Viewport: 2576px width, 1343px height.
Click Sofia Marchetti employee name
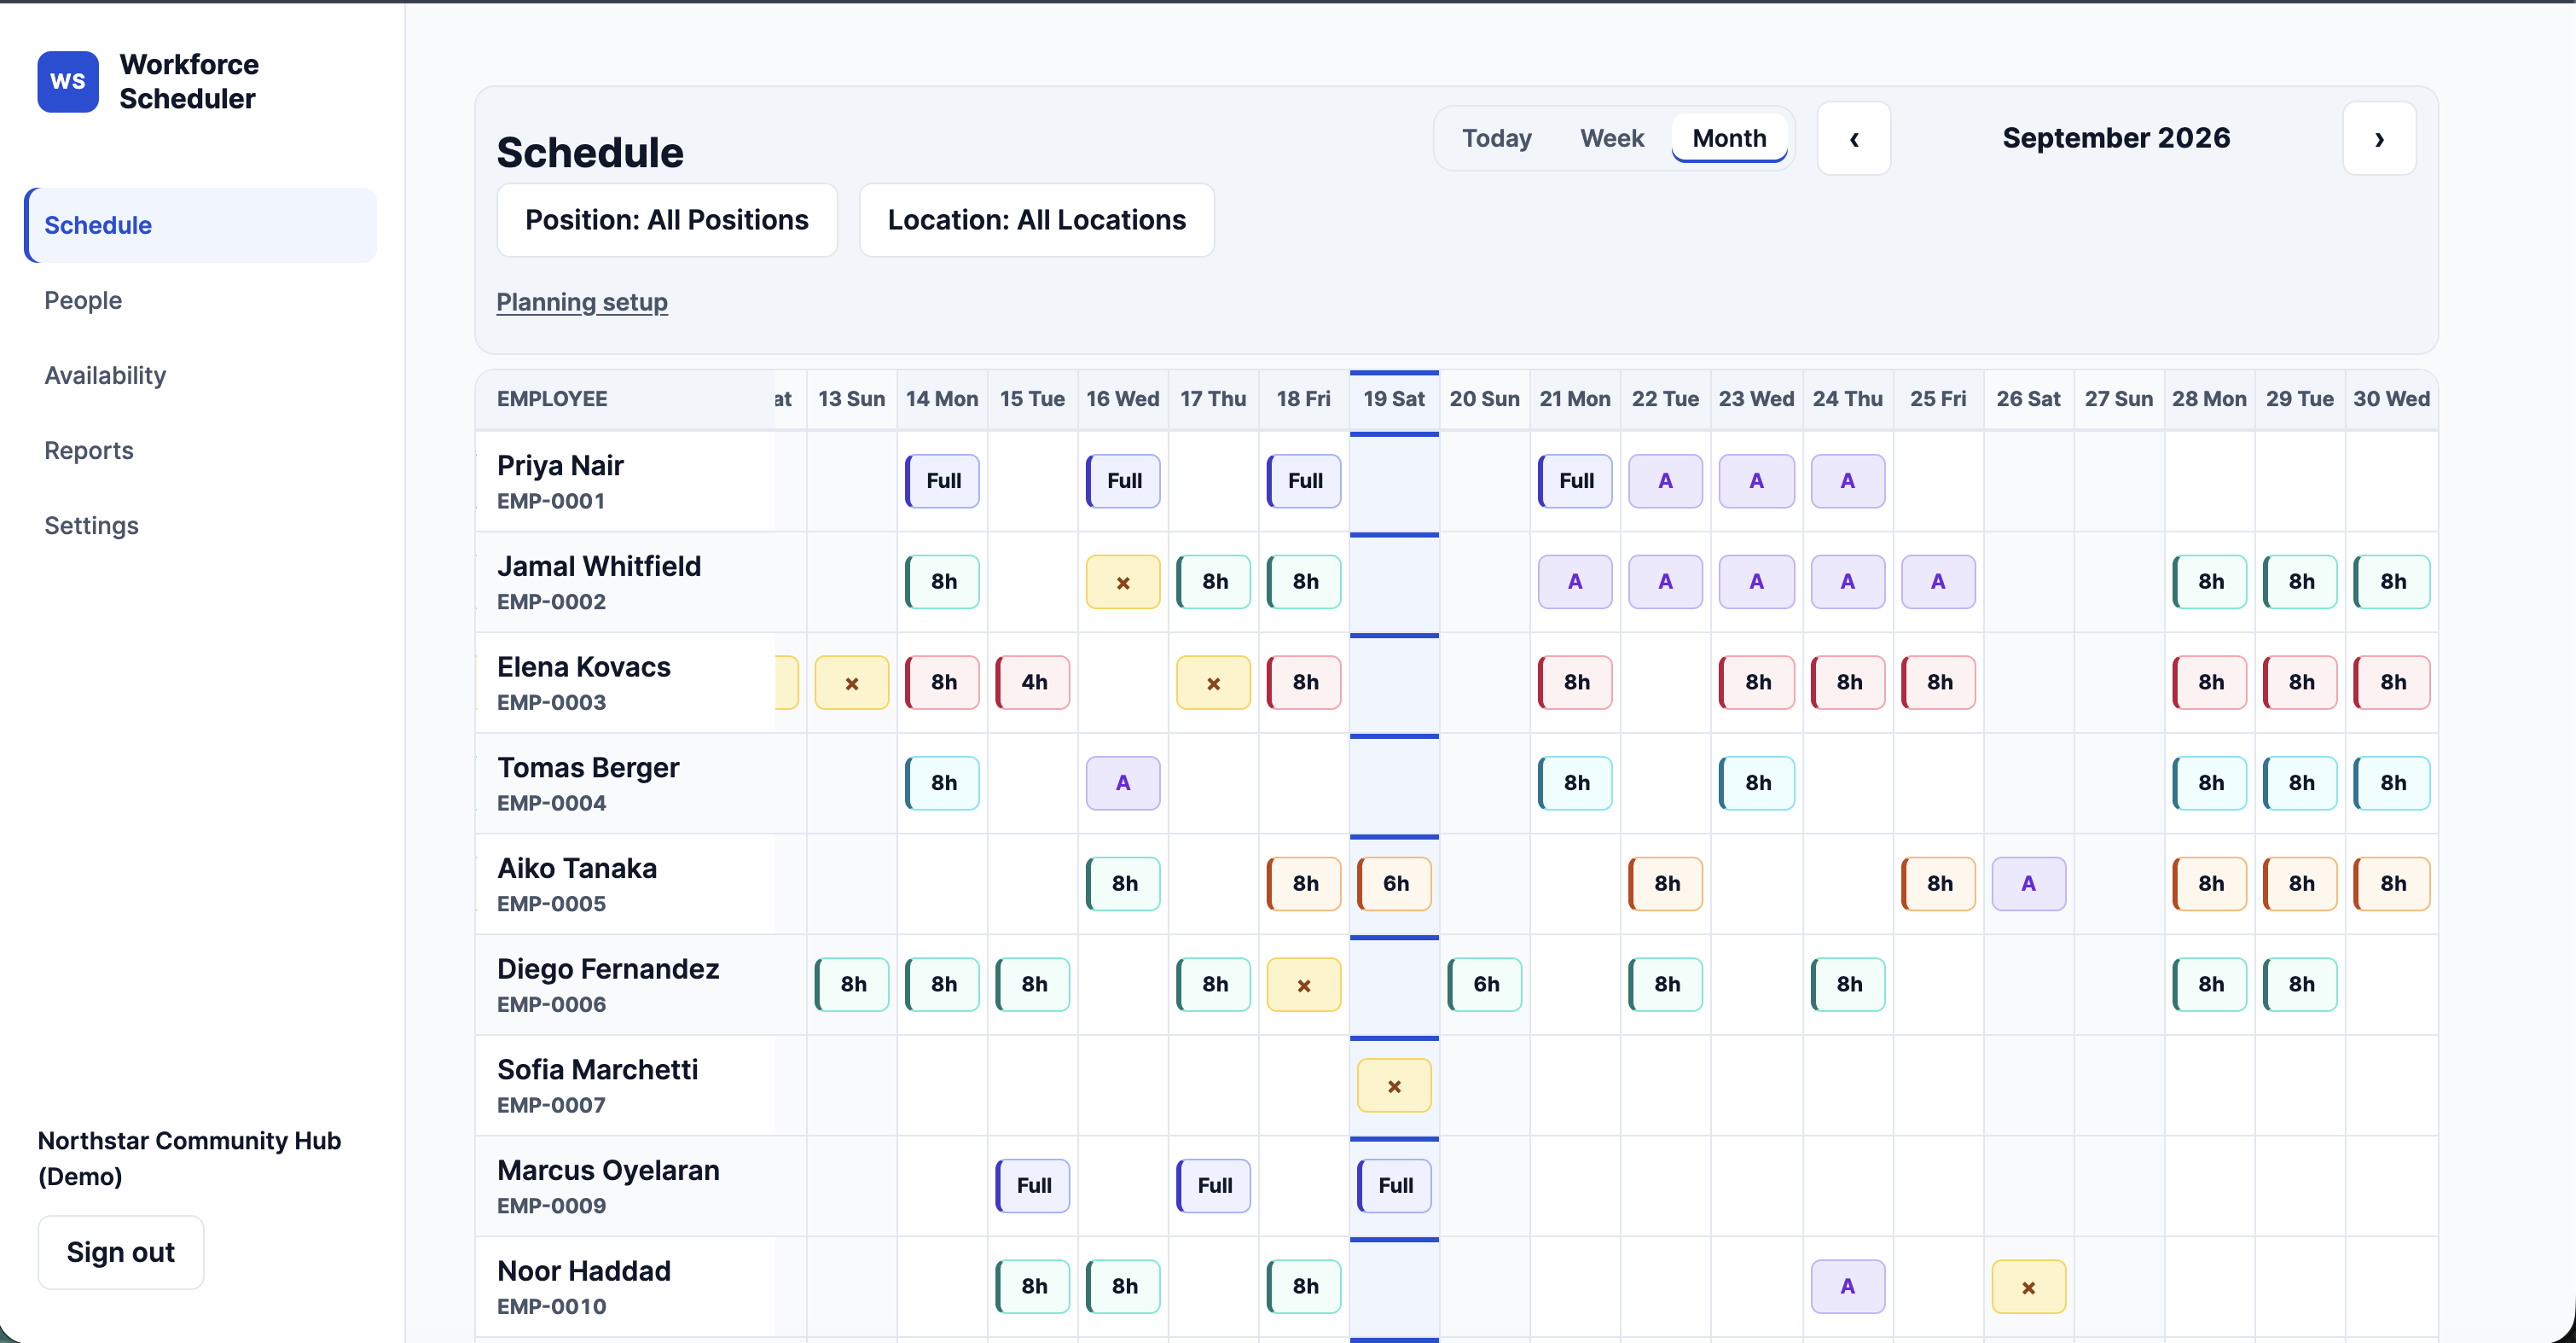pyautogui.click(x=598, y=1070)
